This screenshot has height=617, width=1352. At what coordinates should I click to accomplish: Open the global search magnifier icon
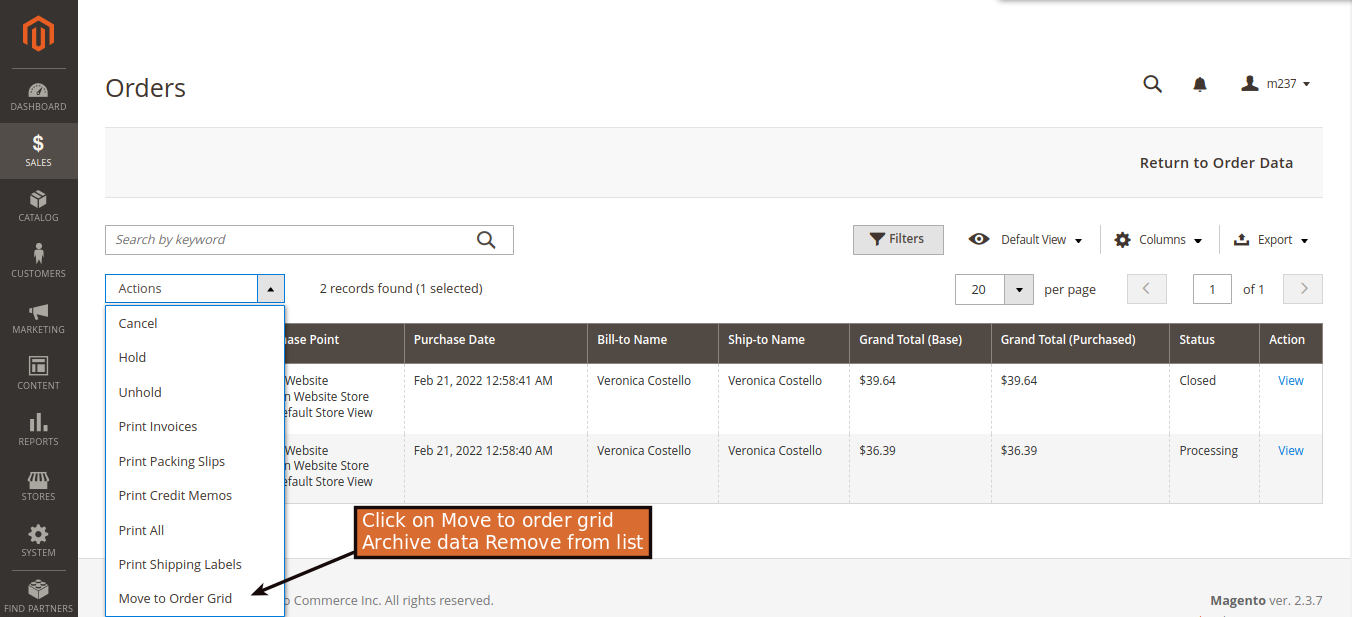(x=1152, y=84)
